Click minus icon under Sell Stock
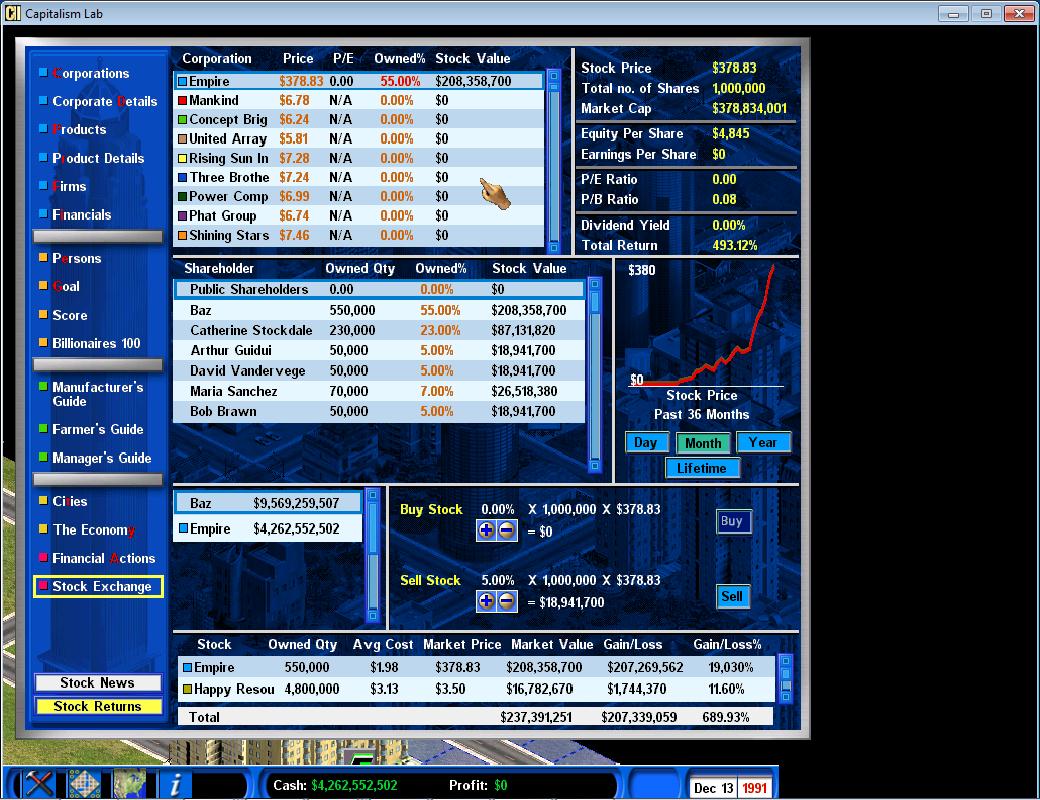Viewport: 1040px width, 800px height. (507, 601)
